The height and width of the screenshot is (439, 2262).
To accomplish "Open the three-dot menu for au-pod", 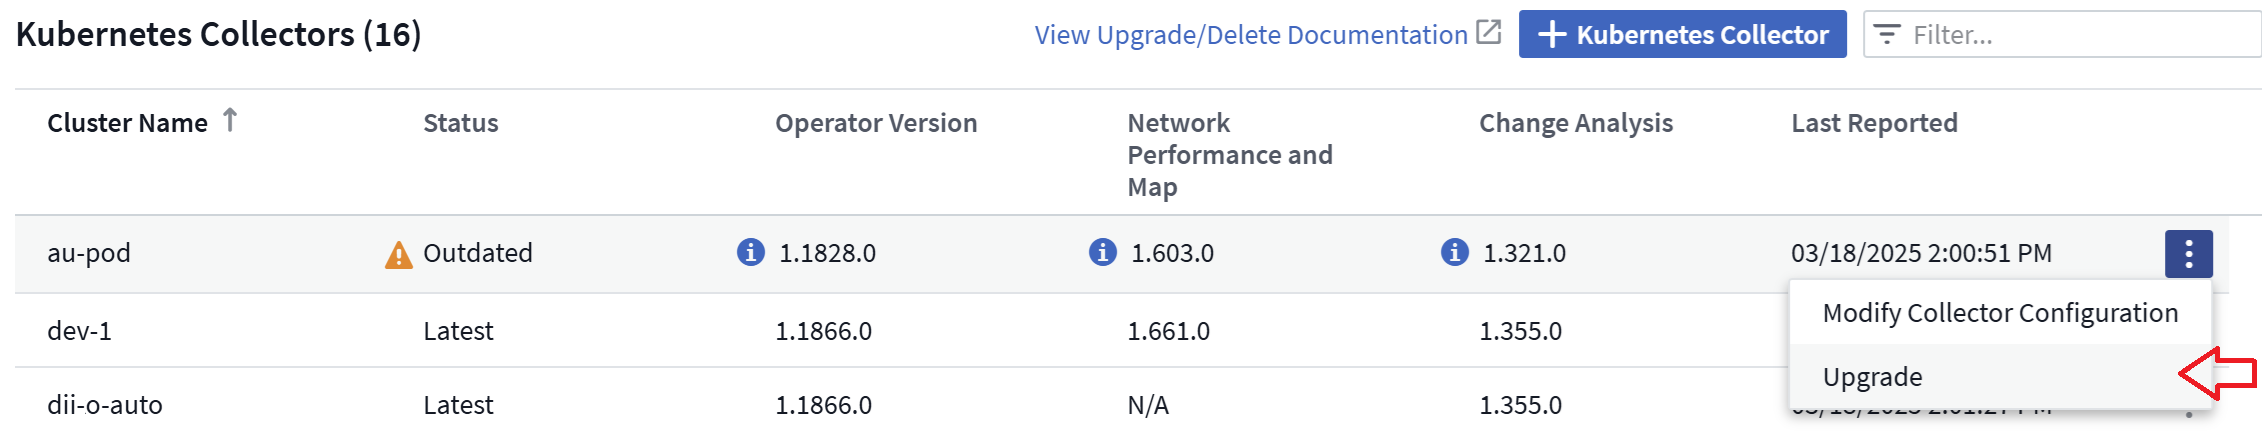I will coord(2188,254).
